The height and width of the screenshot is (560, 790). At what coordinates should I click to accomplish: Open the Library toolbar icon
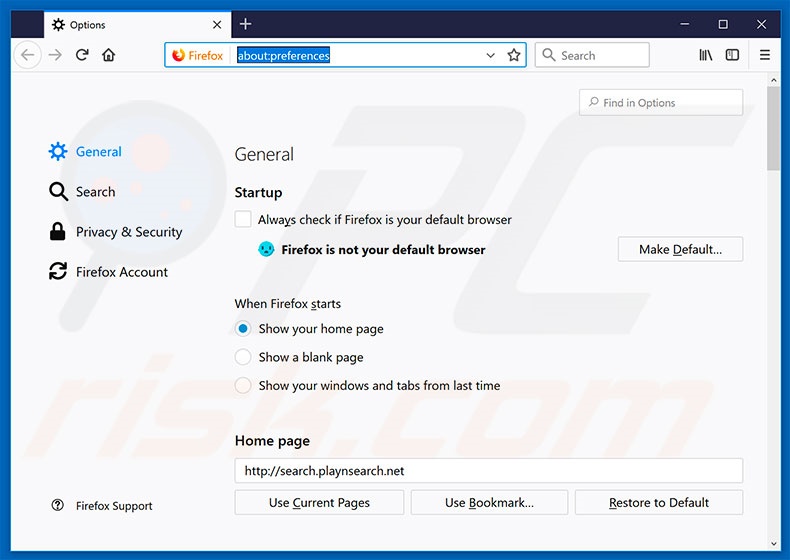coord(705,55)
